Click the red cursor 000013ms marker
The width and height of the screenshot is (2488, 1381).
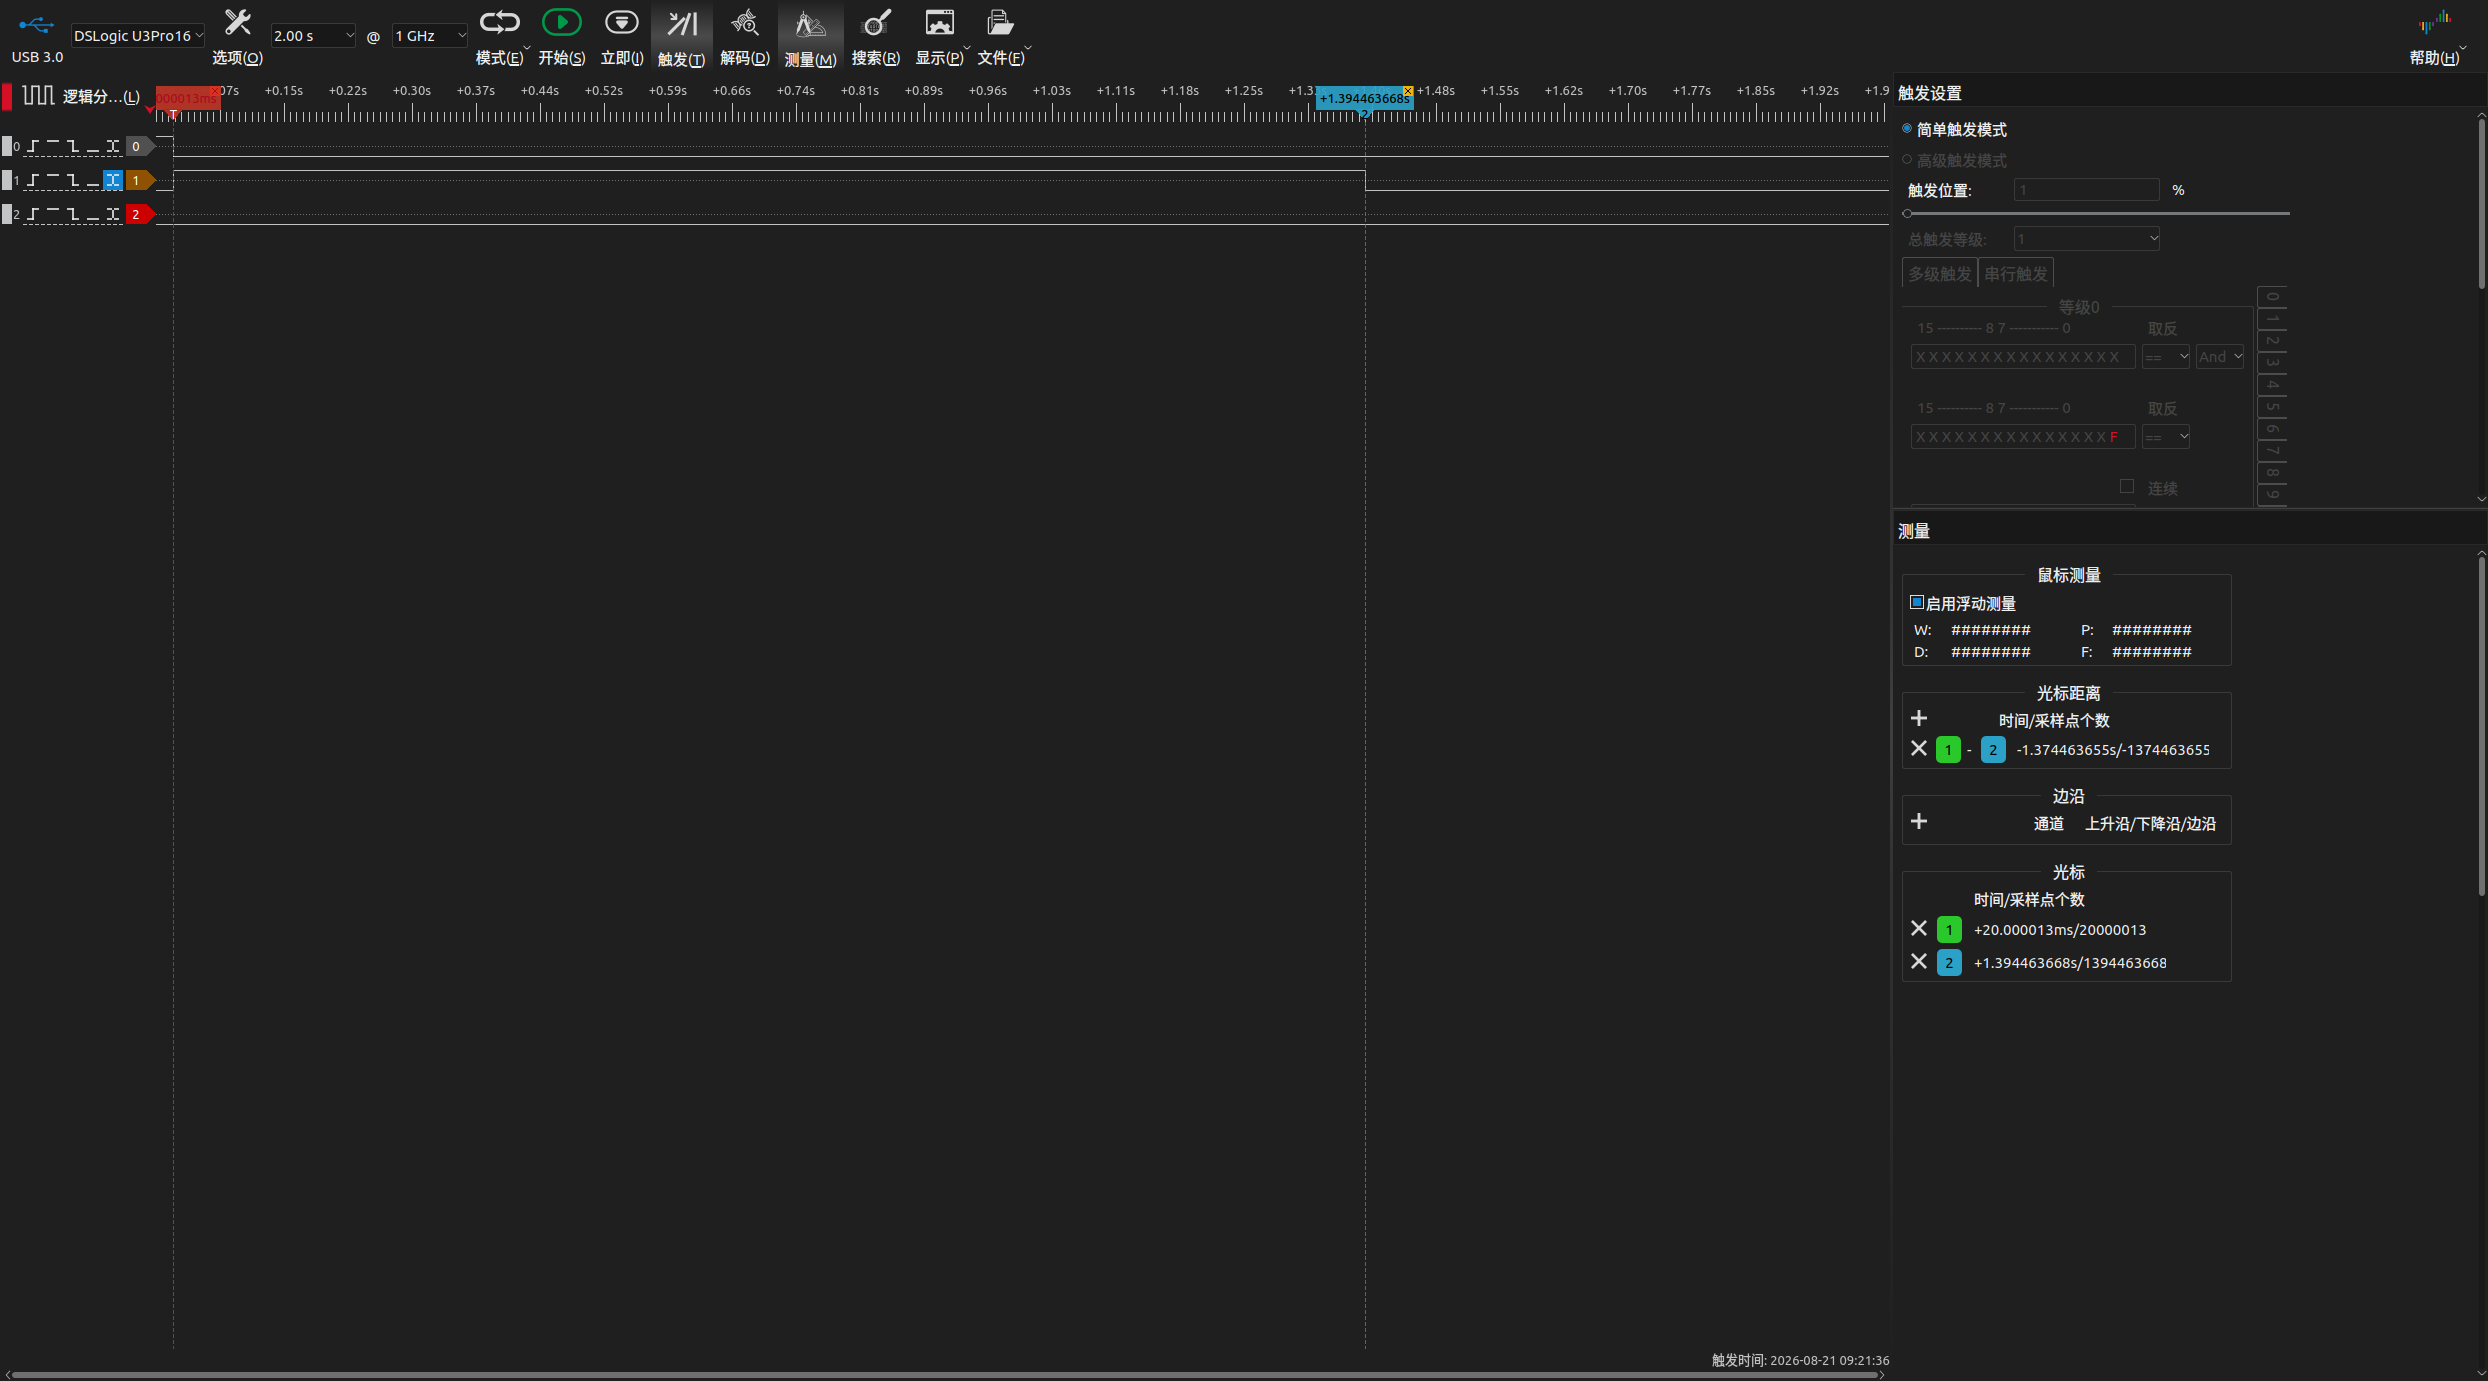(187, 98)
